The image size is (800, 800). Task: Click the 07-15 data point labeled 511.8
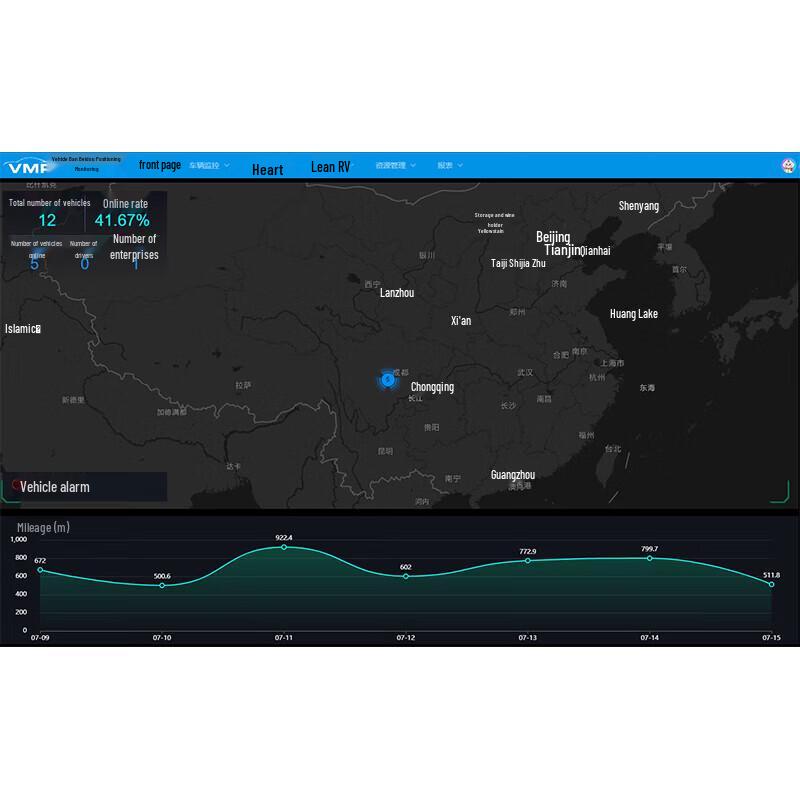point(771,585)
